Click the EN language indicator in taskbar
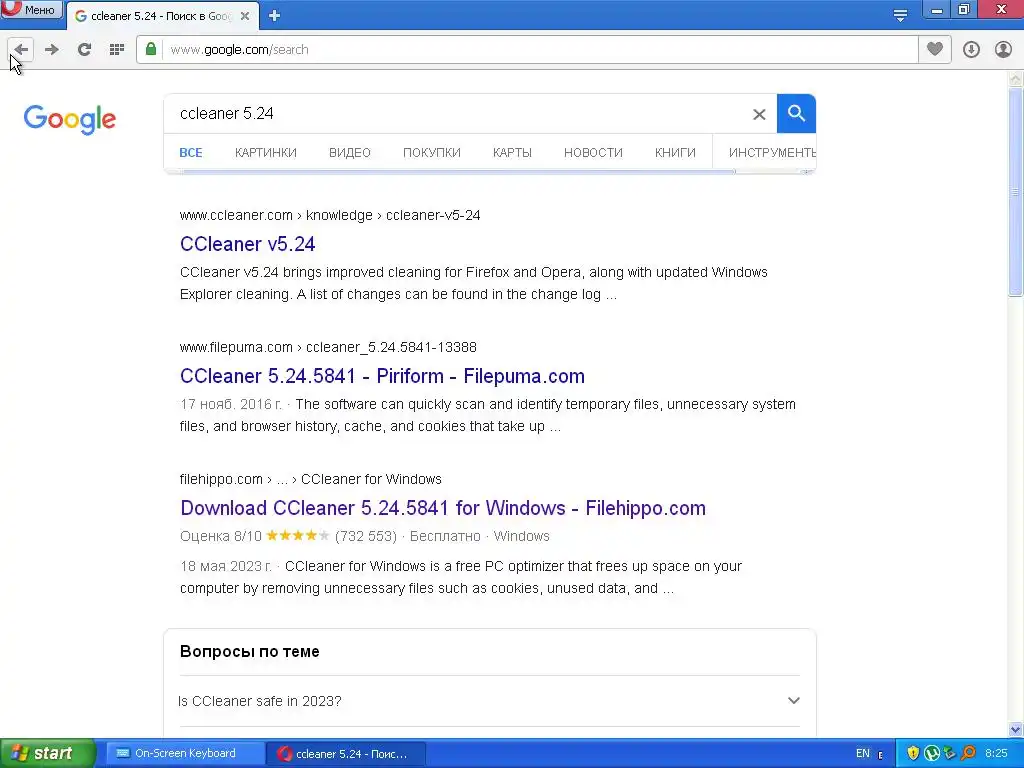 (x=863, y=754)
